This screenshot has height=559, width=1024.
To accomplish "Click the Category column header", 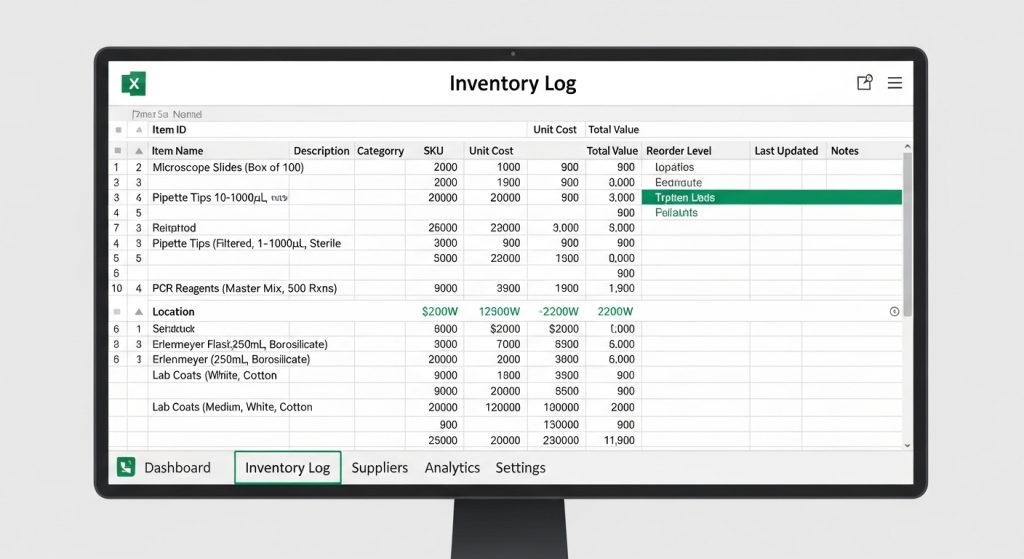I will point(380,151).
